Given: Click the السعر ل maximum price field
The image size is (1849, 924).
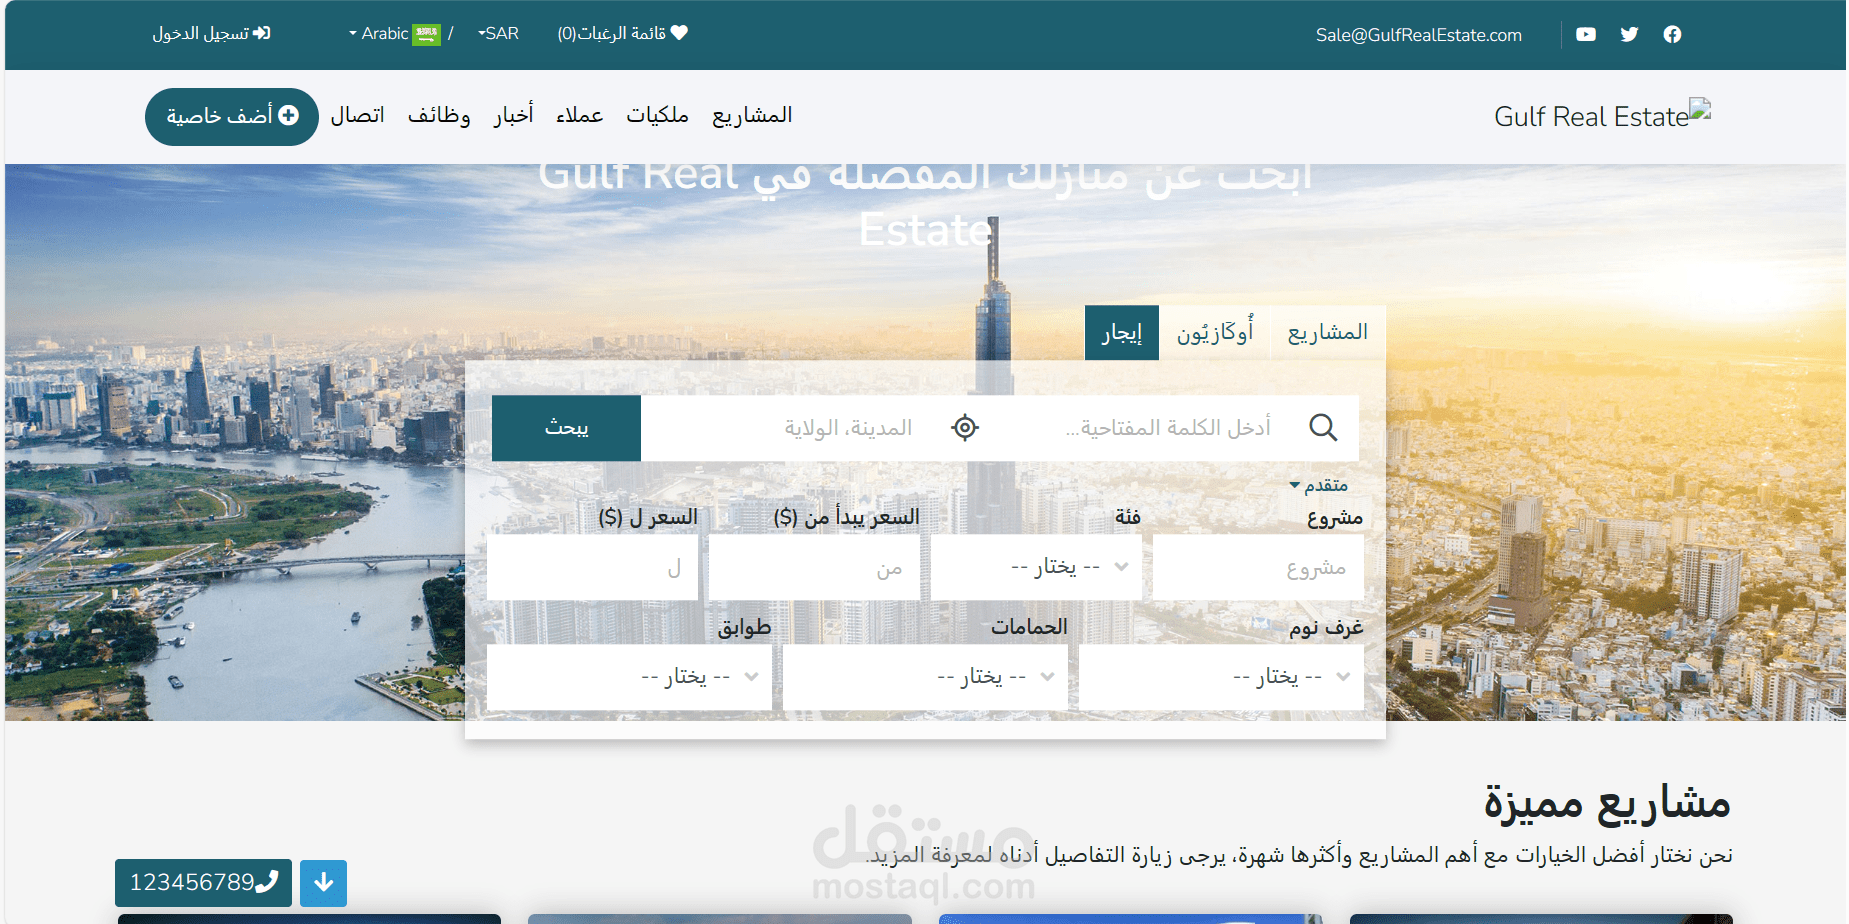Looking at the screenshot, I should coord(592,567).
